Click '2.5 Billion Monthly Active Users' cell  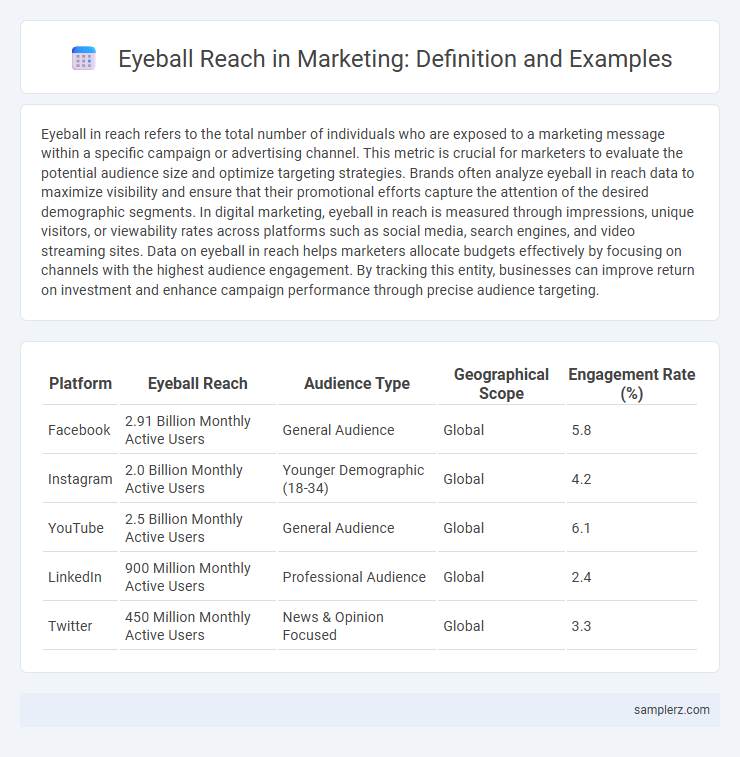[184, 528]
